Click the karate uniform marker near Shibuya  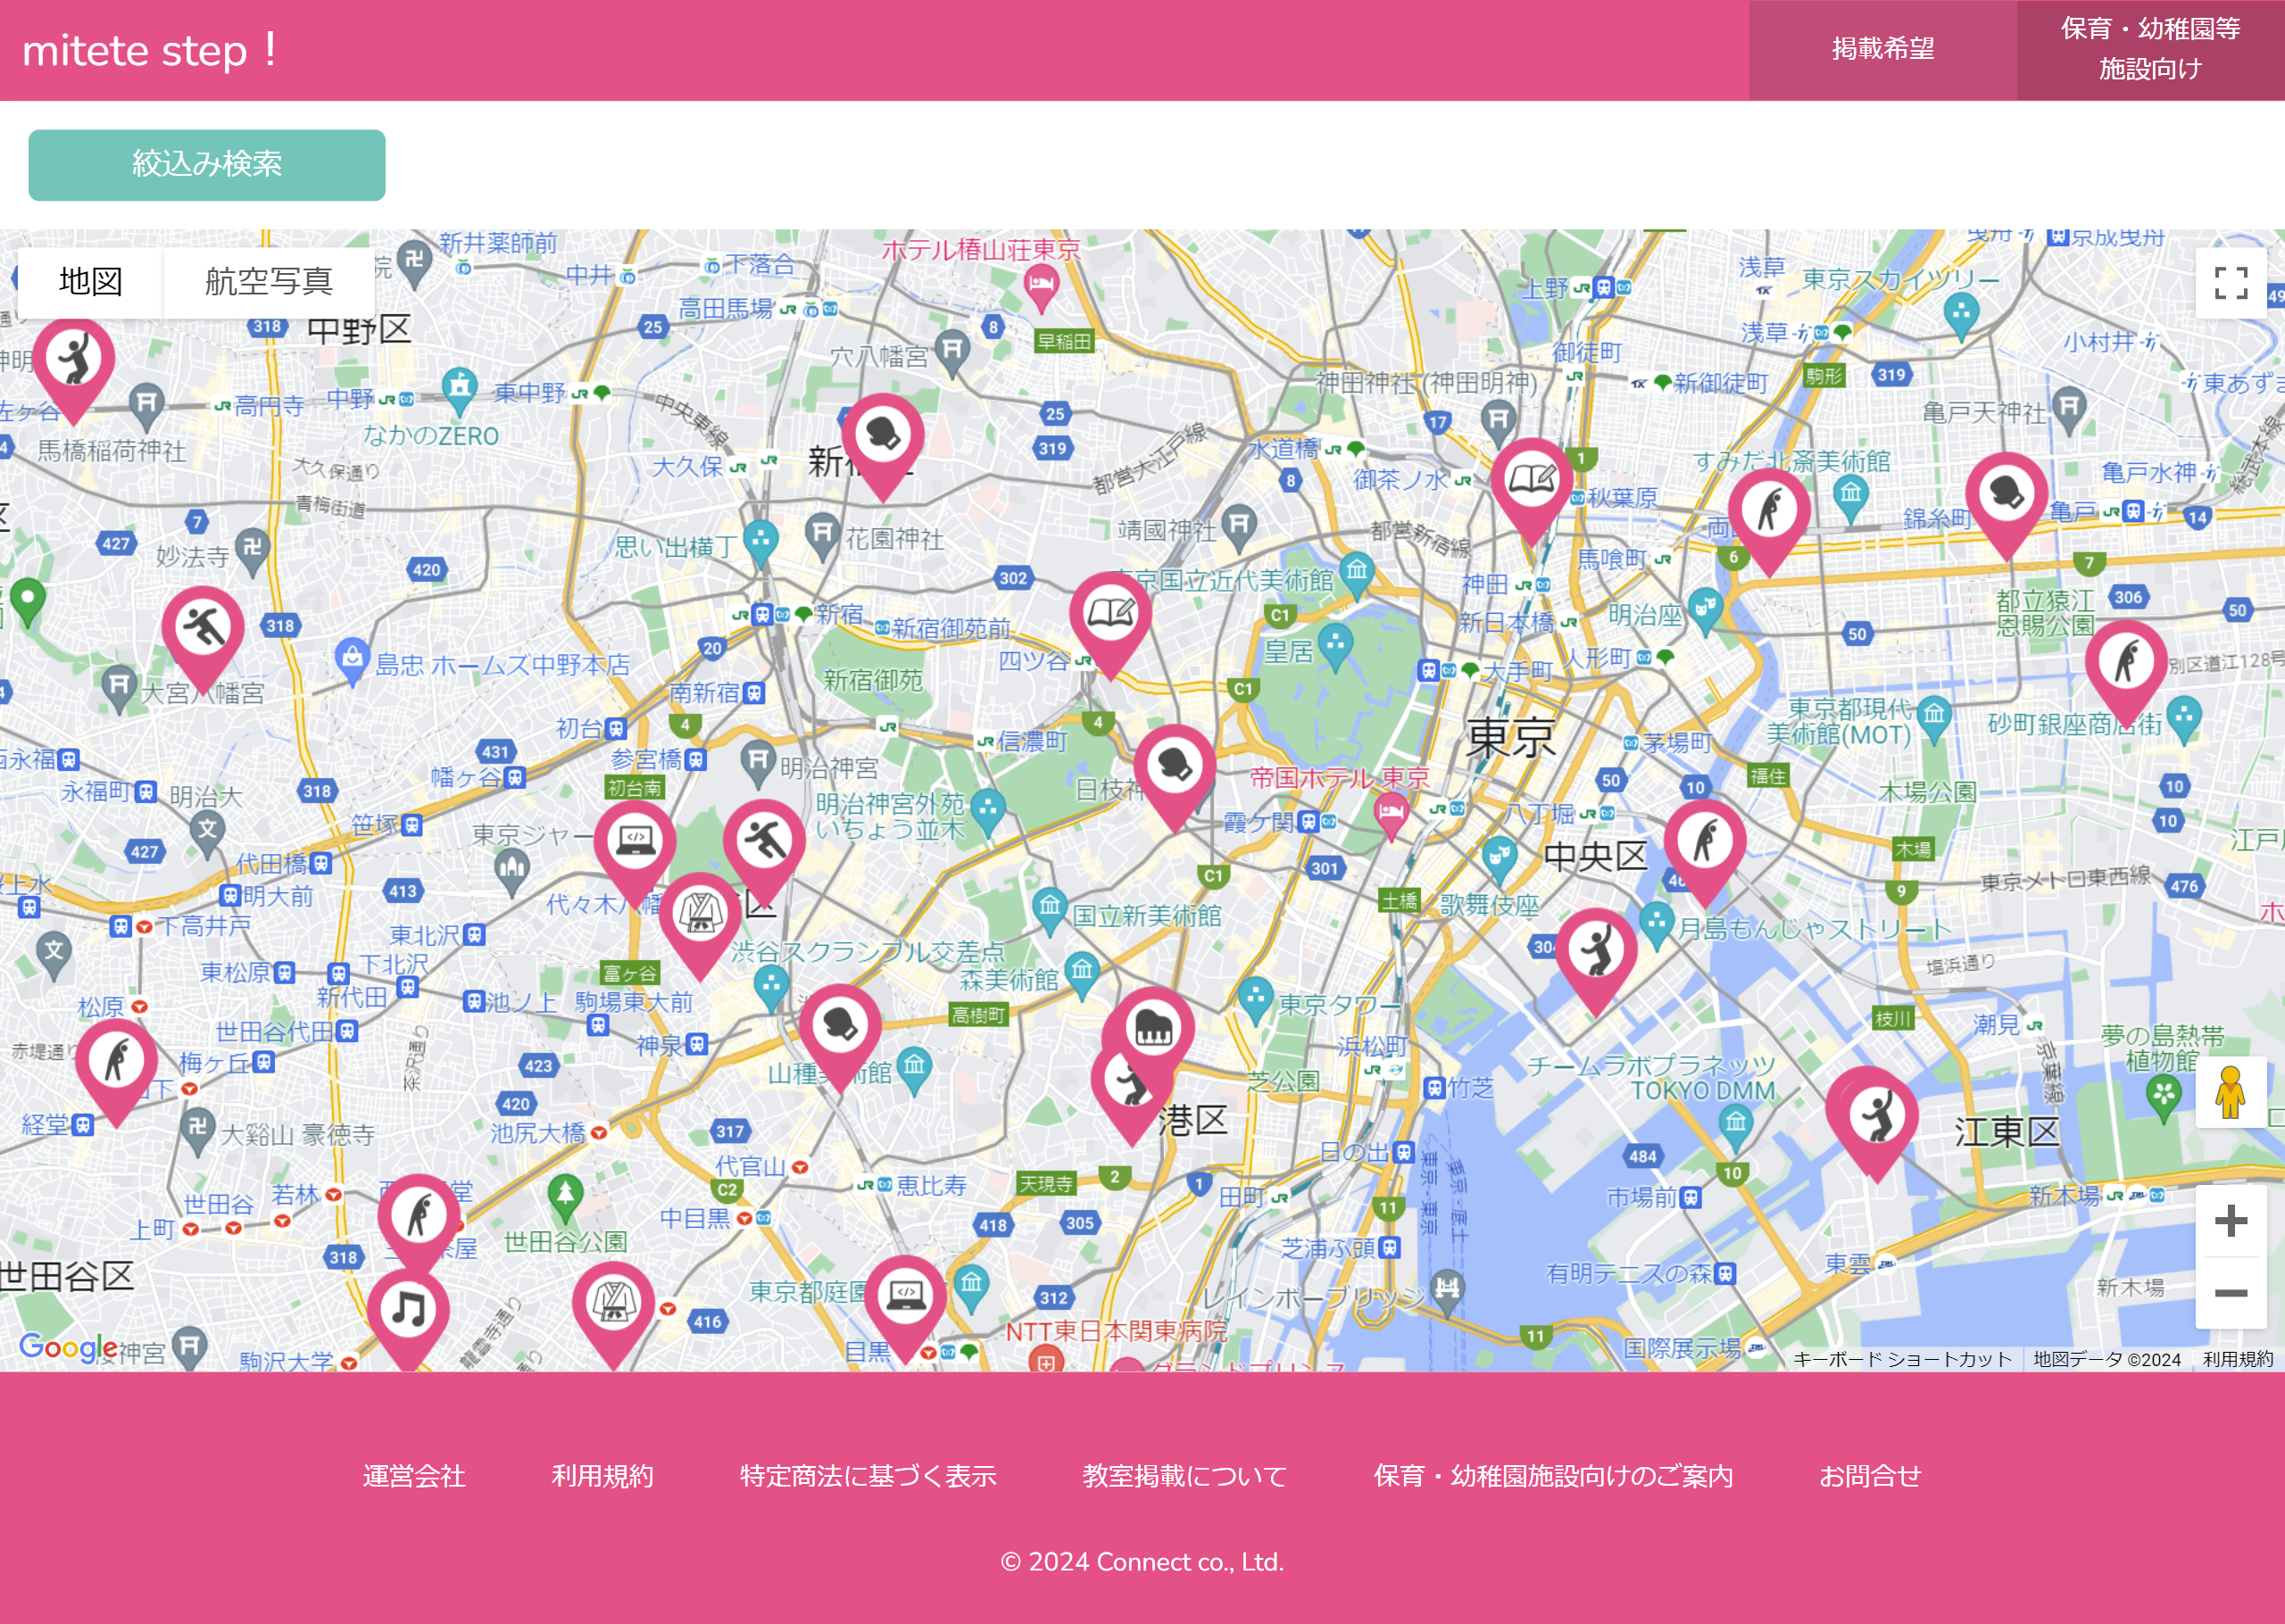tap(700, 914)
